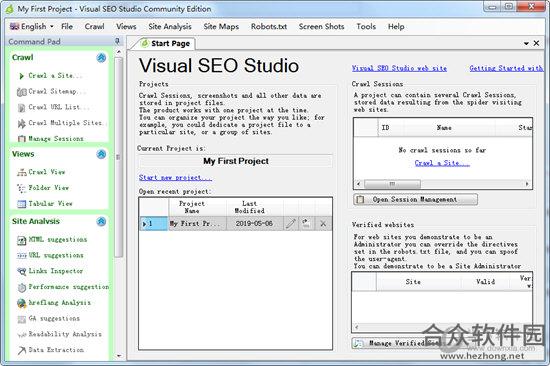The height and width of the screenshot is (366, 550).
Task: Click the ID column header in sessions table
Action: pos(390,128)
